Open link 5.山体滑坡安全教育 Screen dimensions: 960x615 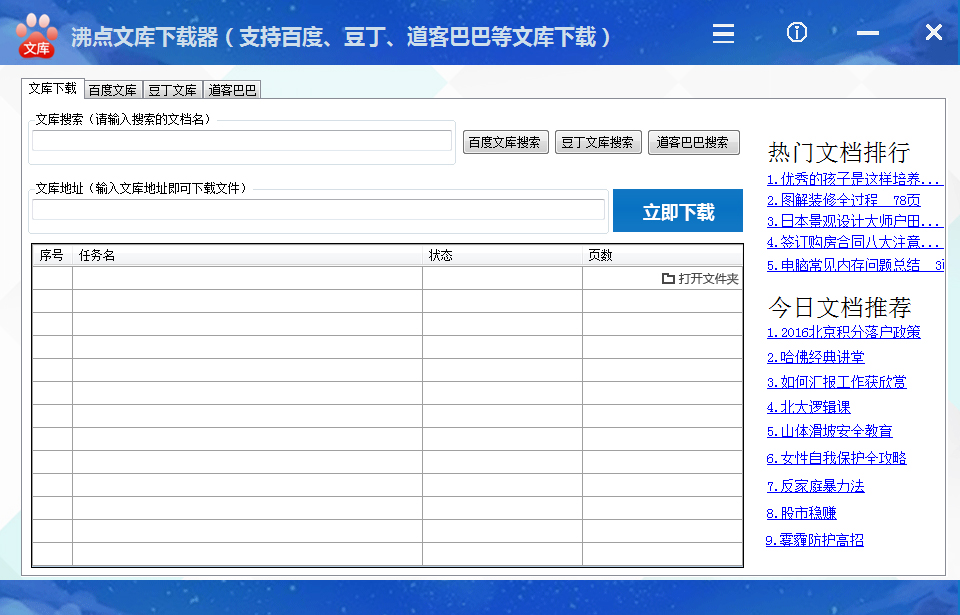pyautogui.click(x=829, y=432)
